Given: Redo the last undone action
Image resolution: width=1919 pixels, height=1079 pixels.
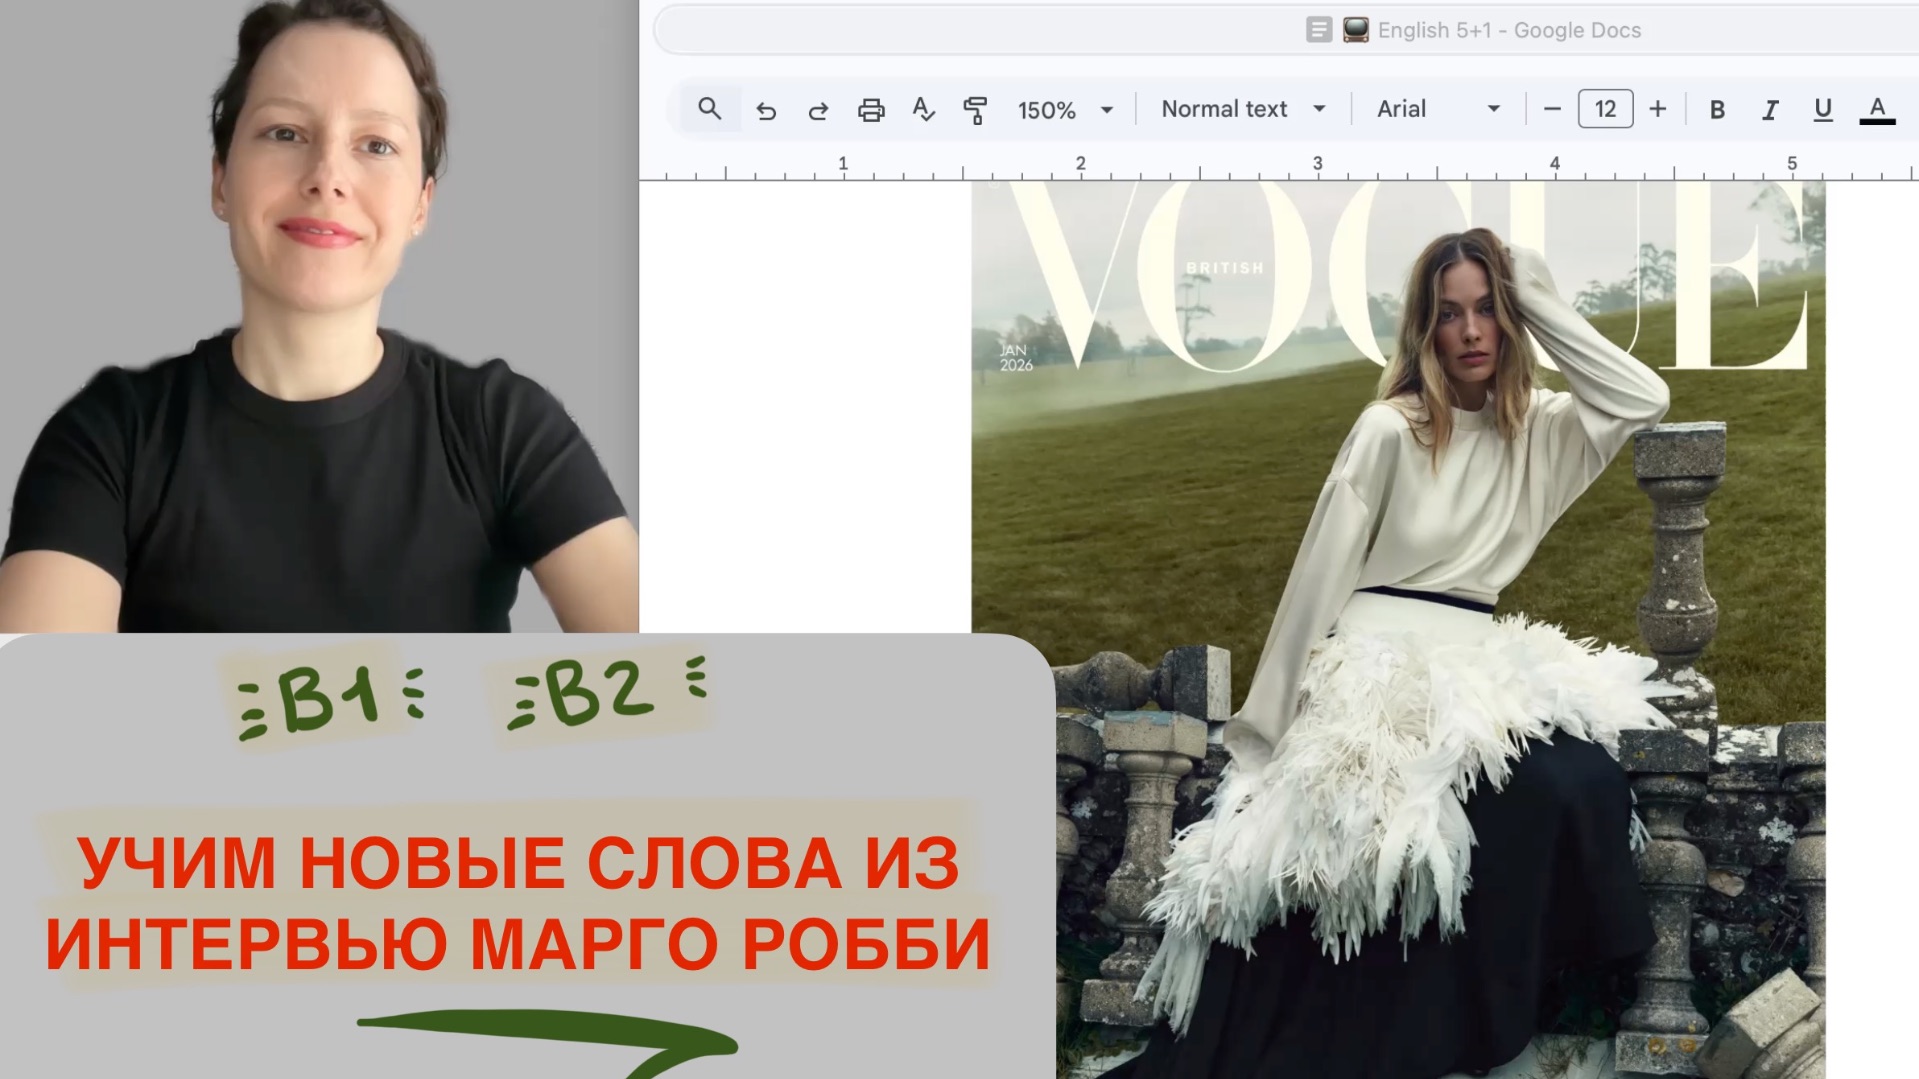Looking at the screenshot, I should 818,110.
